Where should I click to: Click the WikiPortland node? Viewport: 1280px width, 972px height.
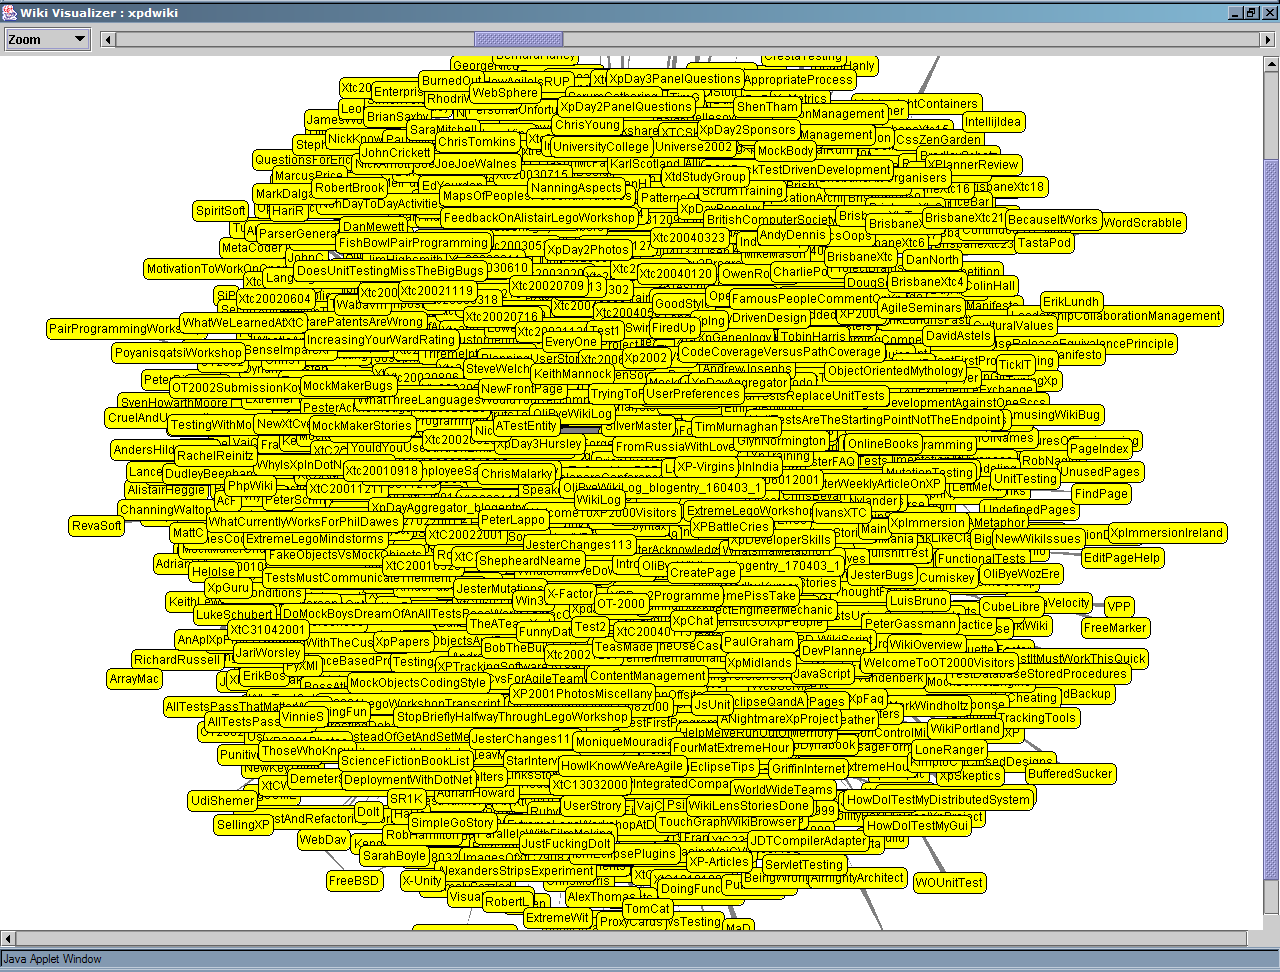(964, 728)
